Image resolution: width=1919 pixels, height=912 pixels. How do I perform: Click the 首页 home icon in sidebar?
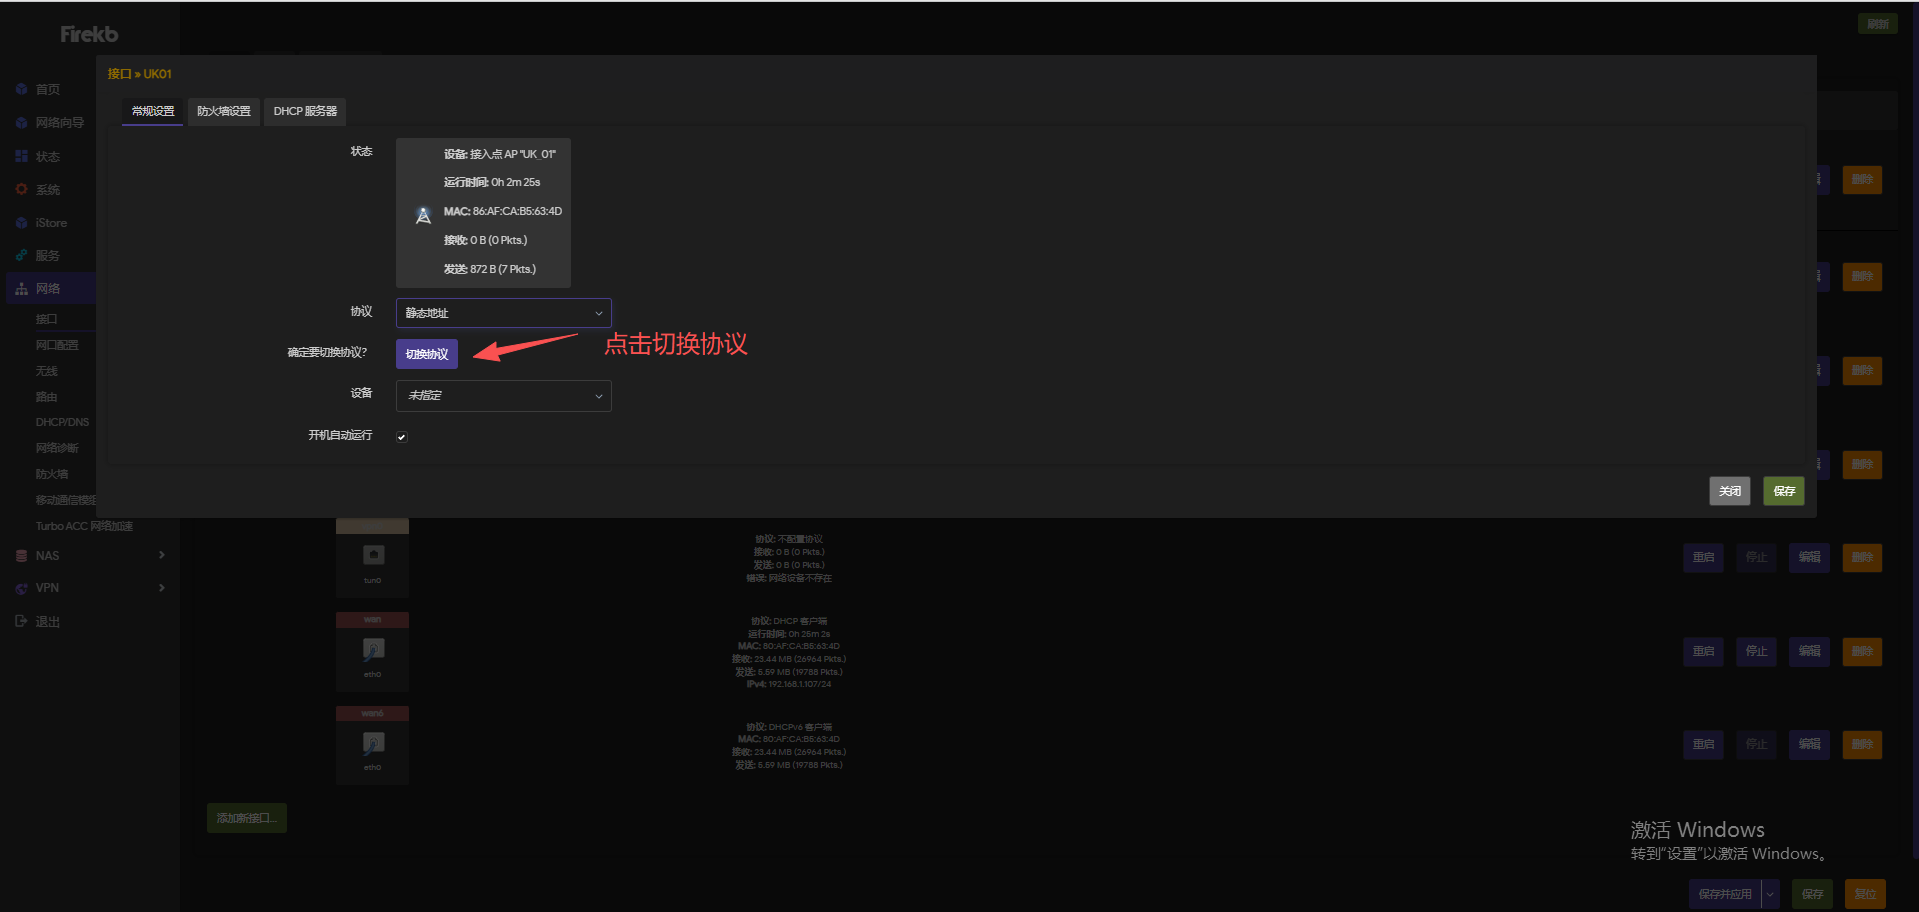point(21,90)
